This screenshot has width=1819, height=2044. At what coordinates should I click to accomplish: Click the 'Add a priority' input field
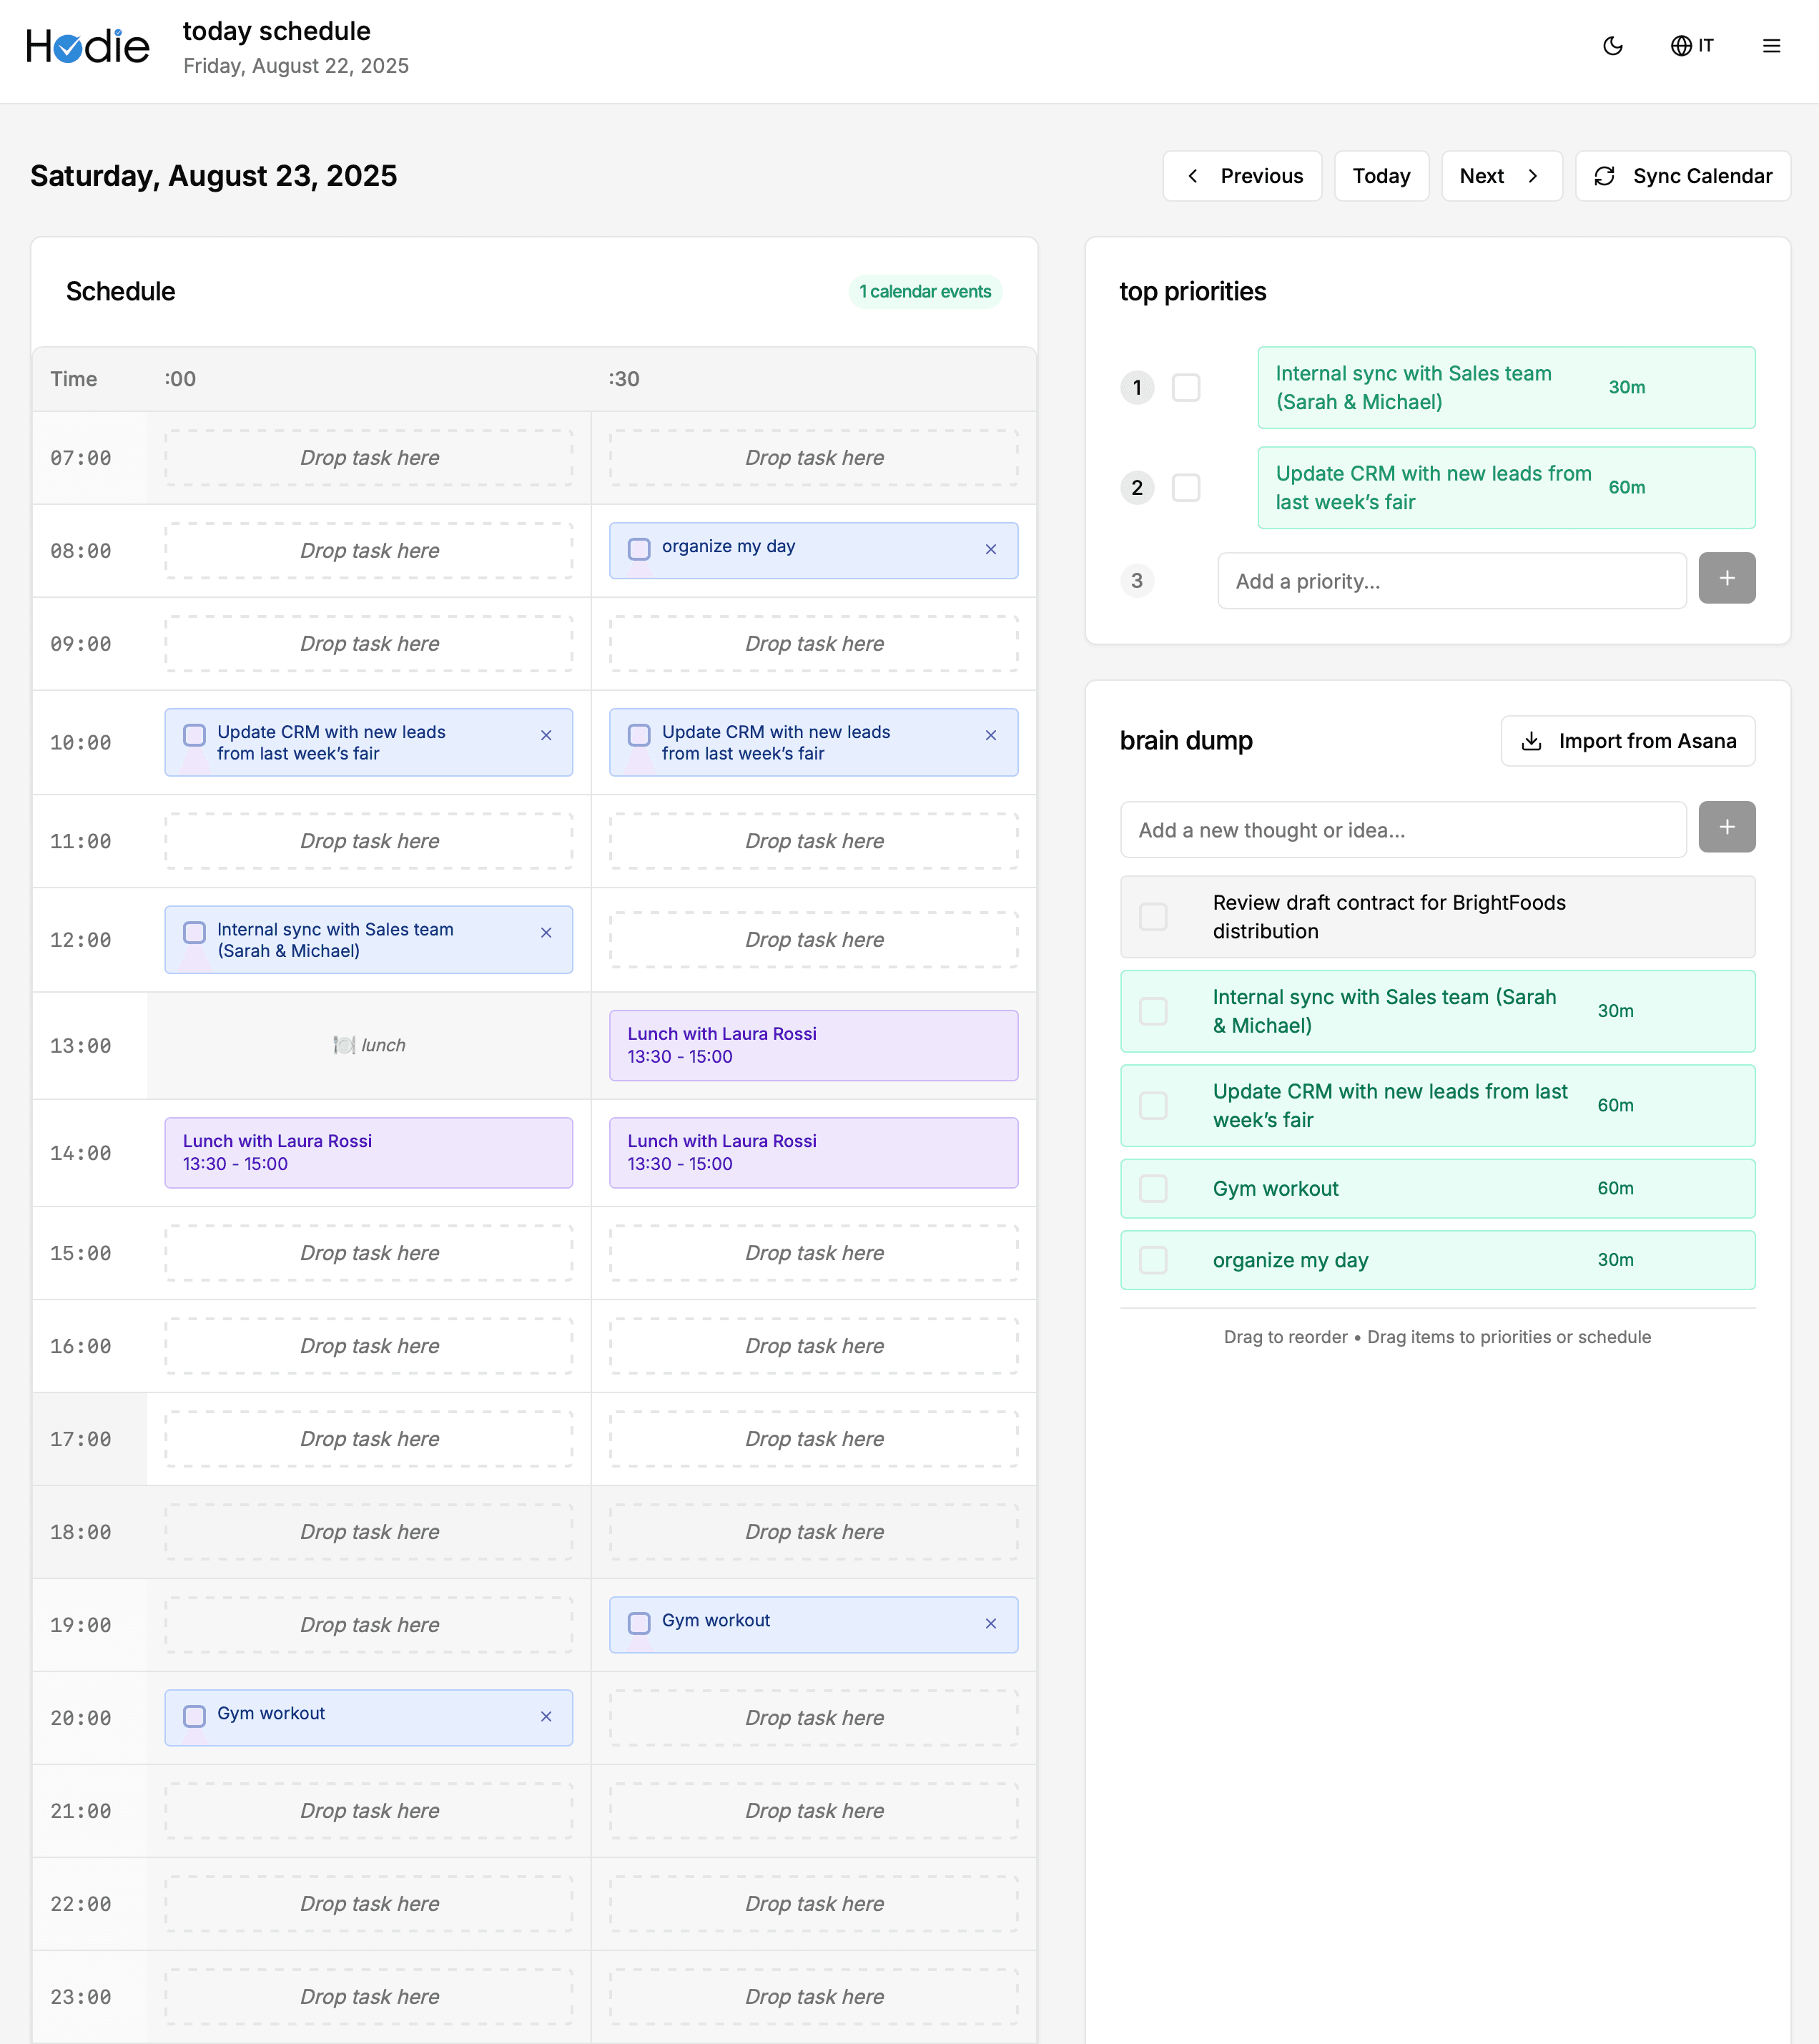click(x=1451, y=581)
